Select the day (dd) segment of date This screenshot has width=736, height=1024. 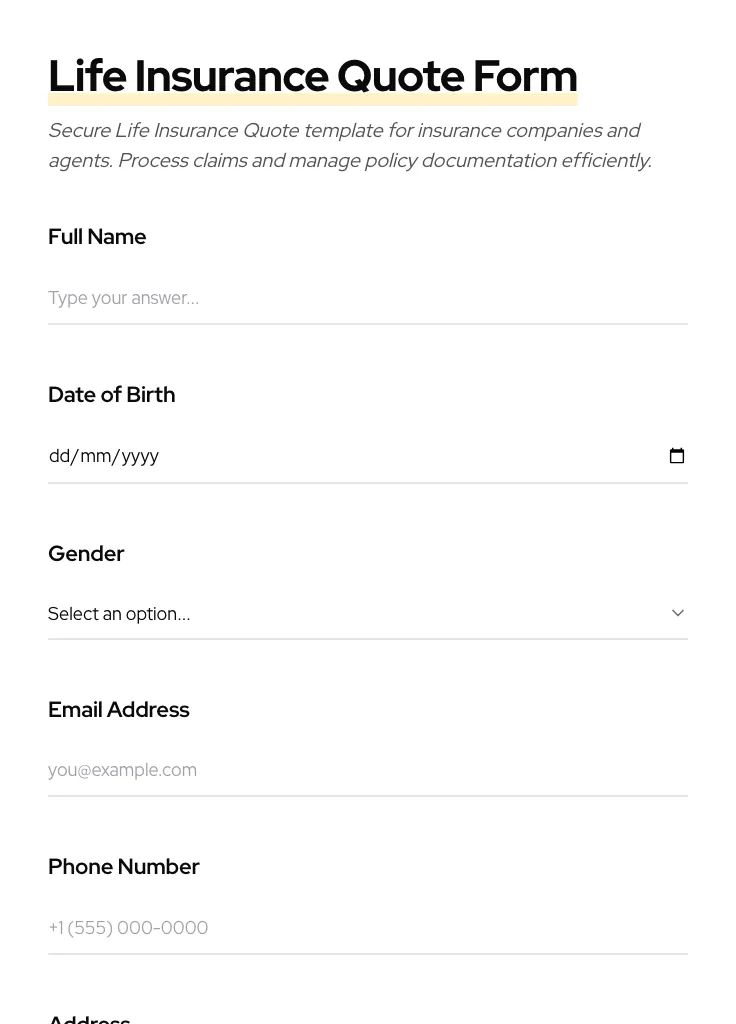click(59, 456)
